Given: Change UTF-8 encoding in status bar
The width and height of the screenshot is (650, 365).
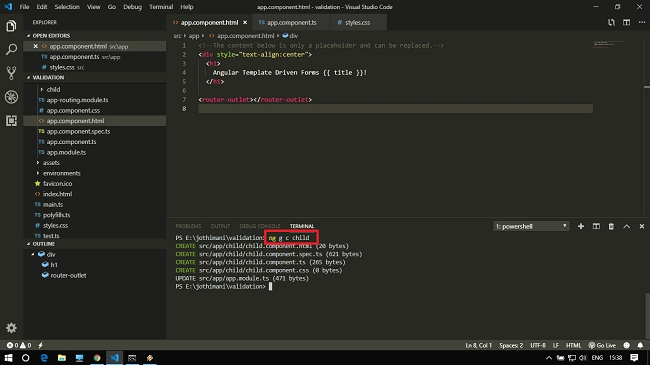Looking at the screenshot, I should [538, 345].
